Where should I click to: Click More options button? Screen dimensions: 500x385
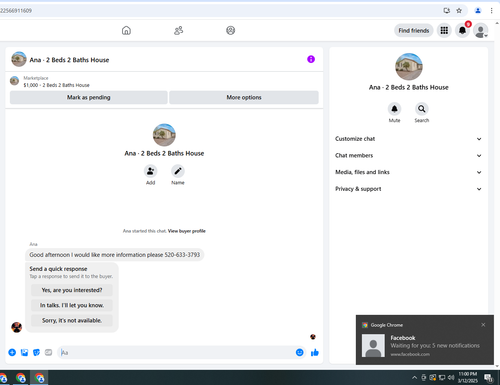click(x=244, y=97)
